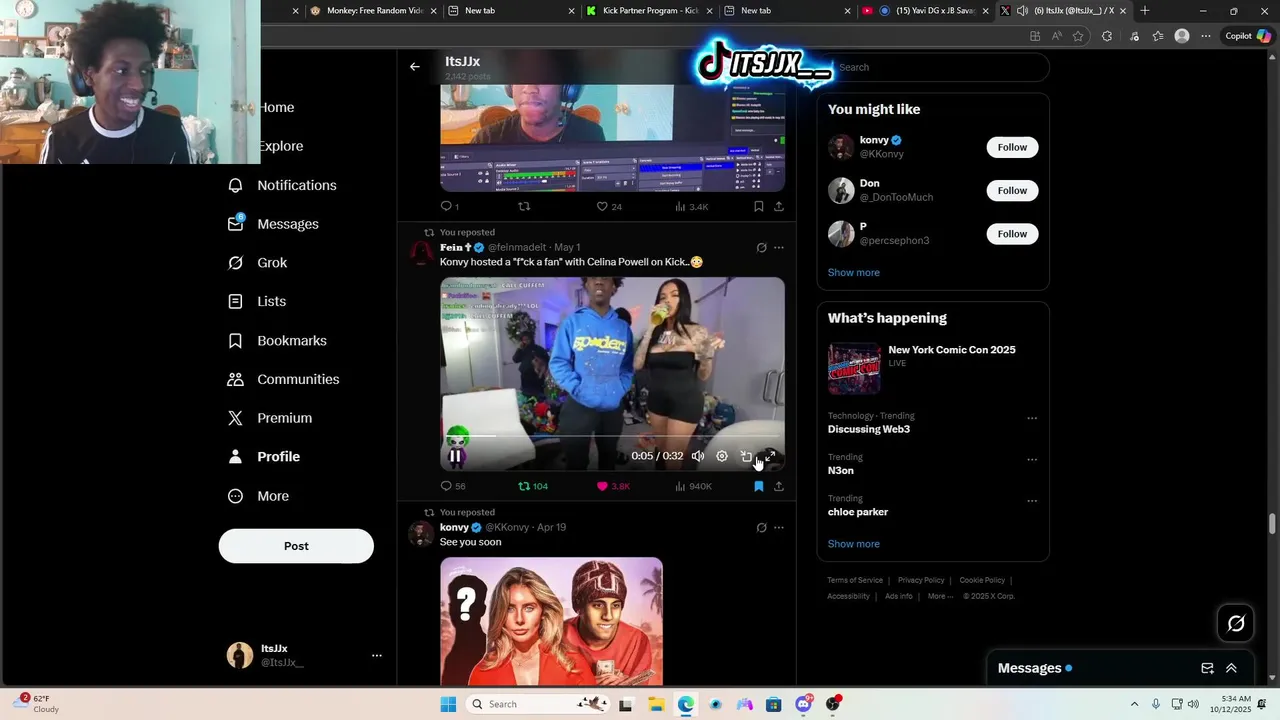Compose new message in Messages drawer
The height and width of the screenshot is (720, 1280).
pos(1207,668)
